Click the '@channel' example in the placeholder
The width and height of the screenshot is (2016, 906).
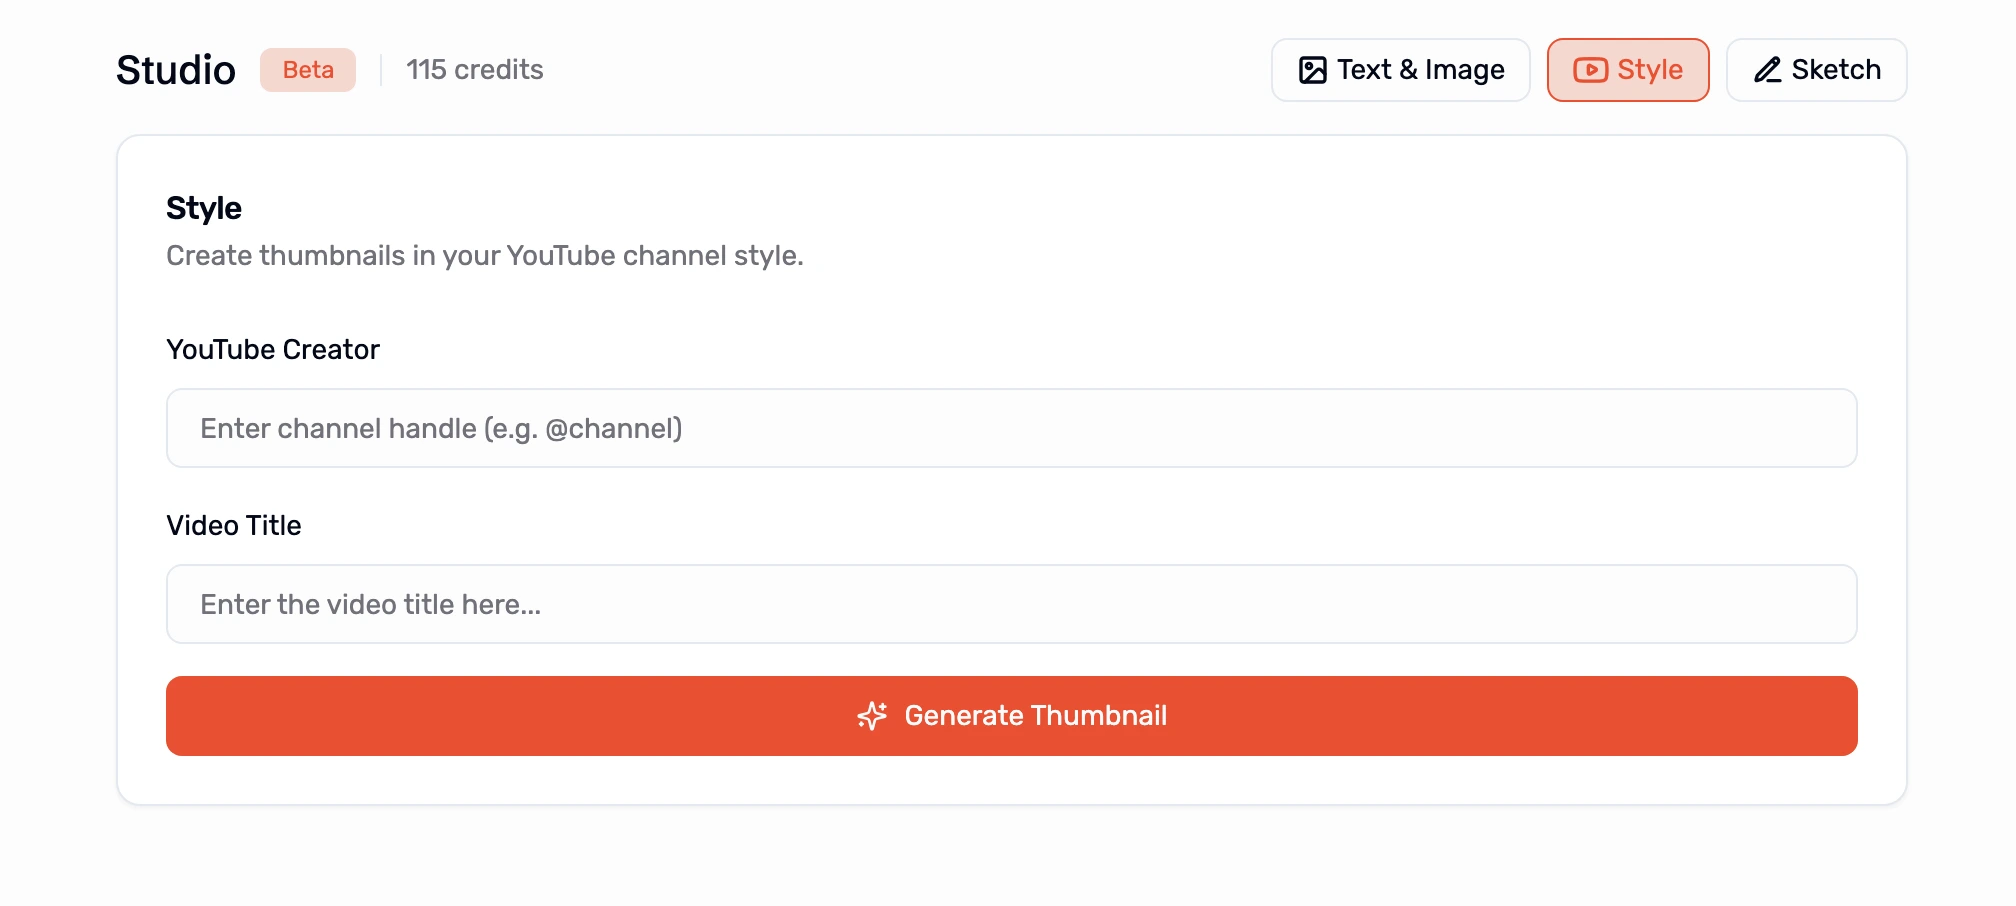613,429
